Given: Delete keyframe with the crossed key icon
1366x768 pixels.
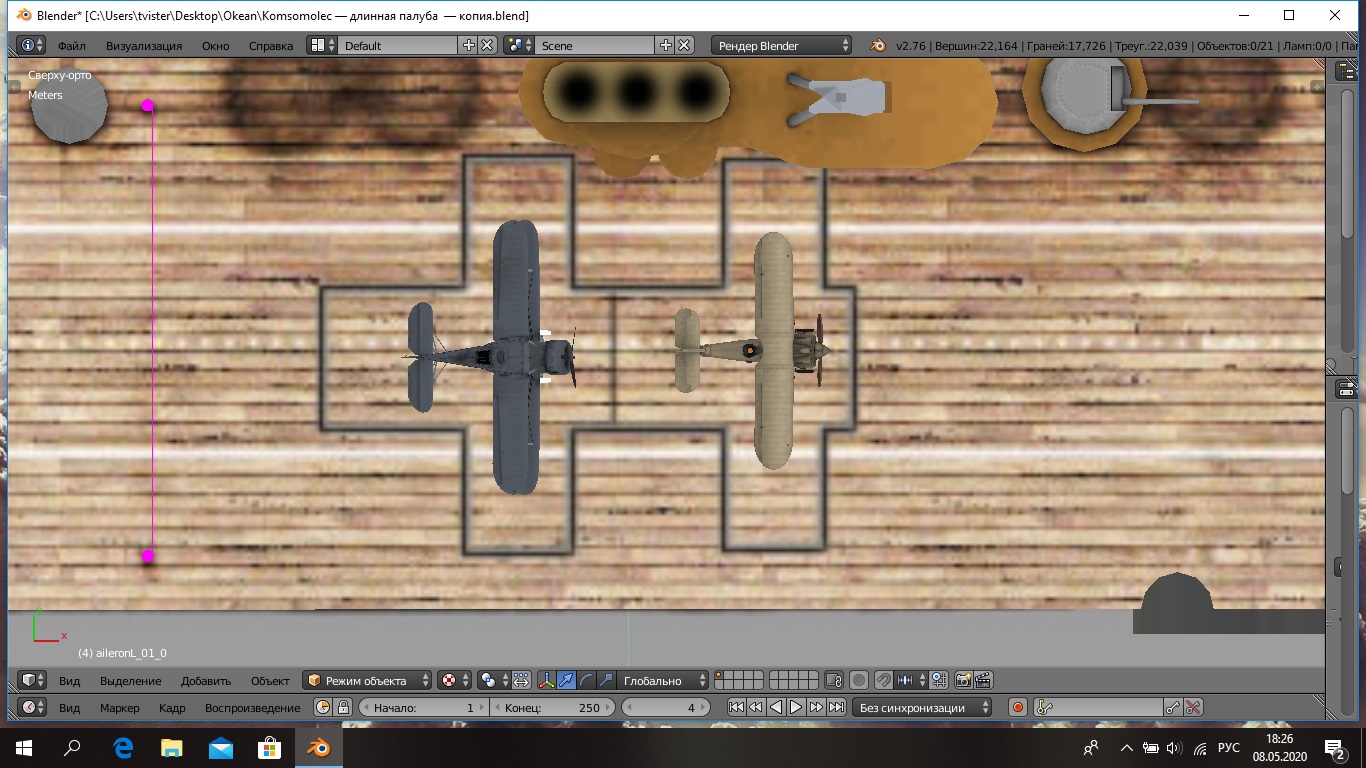Looking at the screenshot, I should coord(1193,707).
